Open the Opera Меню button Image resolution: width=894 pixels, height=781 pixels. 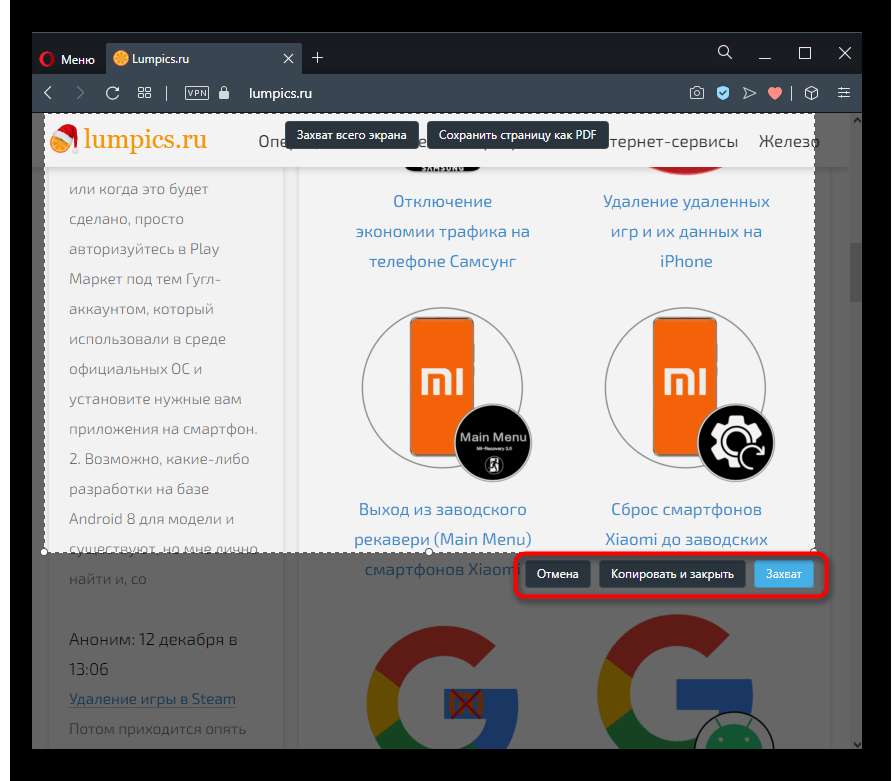click(67, 59)
